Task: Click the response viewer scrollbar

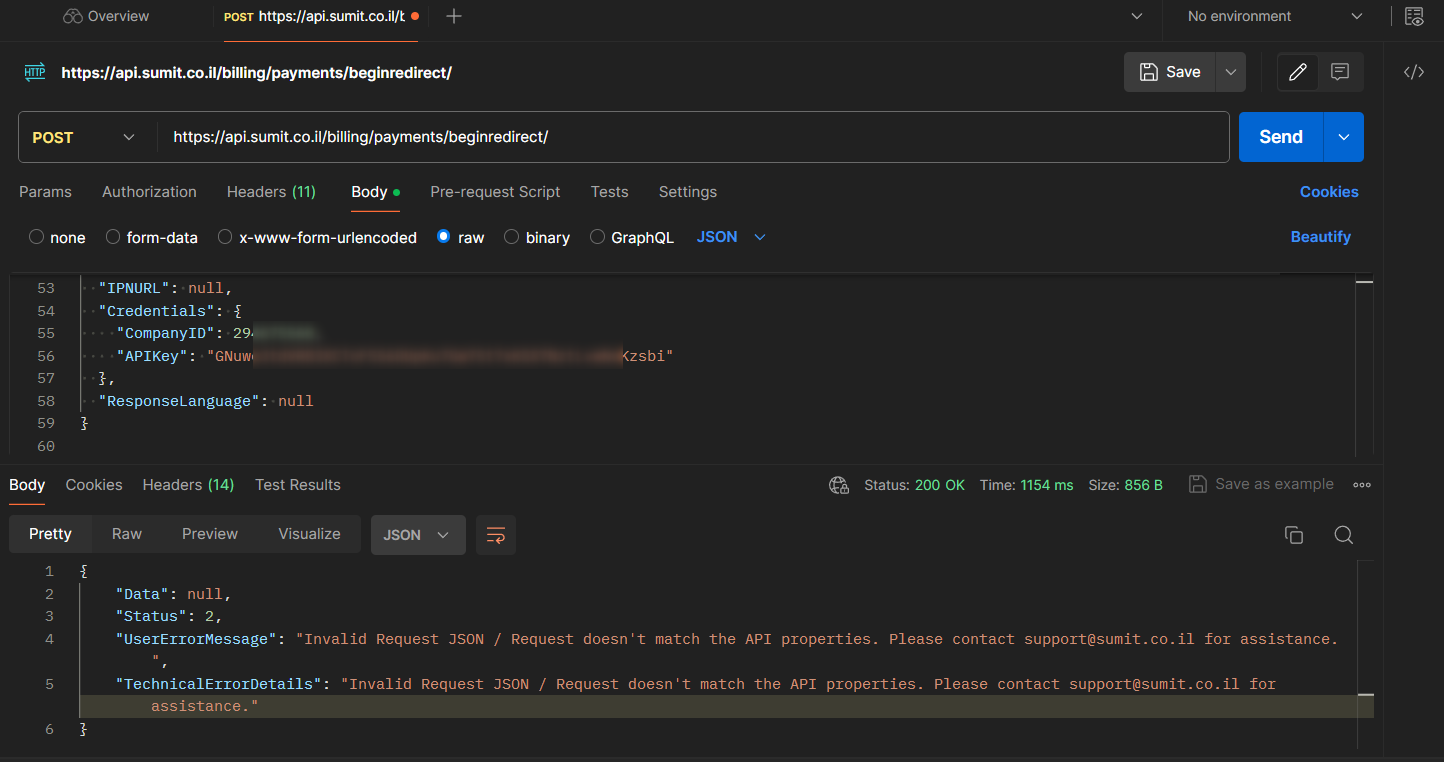Action: click(1365, 655)
